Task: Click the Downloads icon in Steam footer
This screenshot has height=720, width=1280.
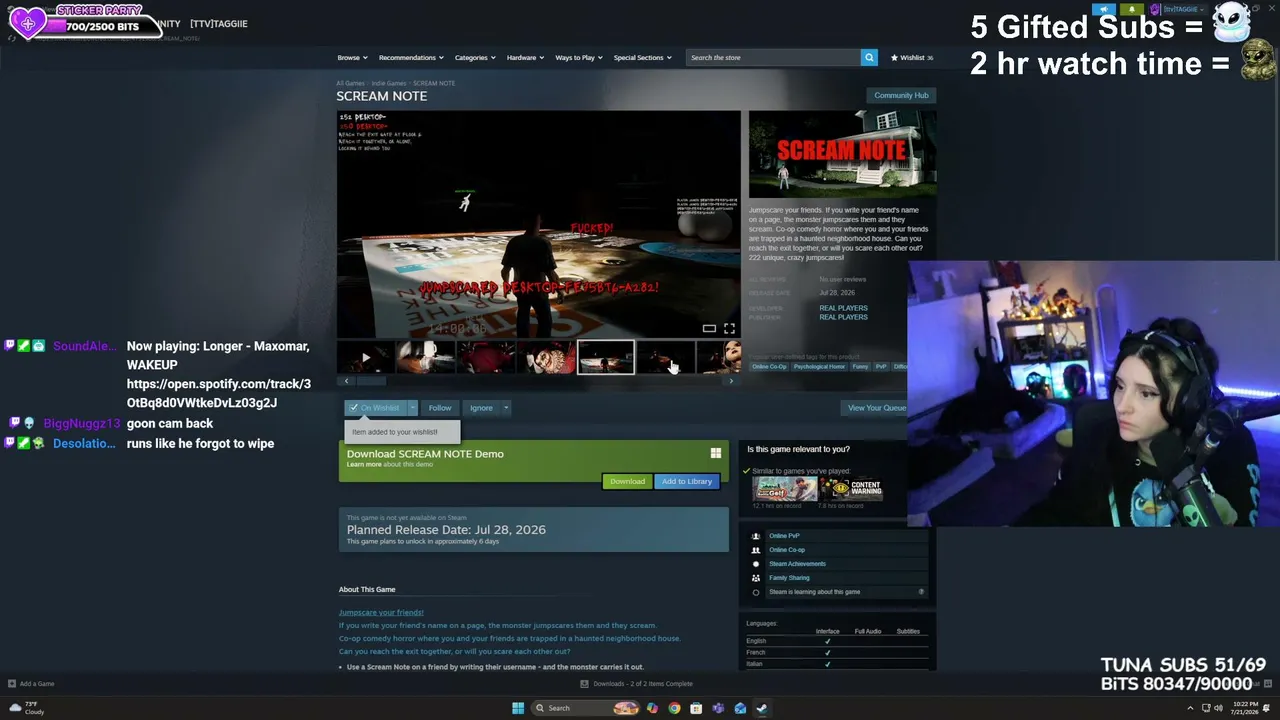Action: pos(584,684)
